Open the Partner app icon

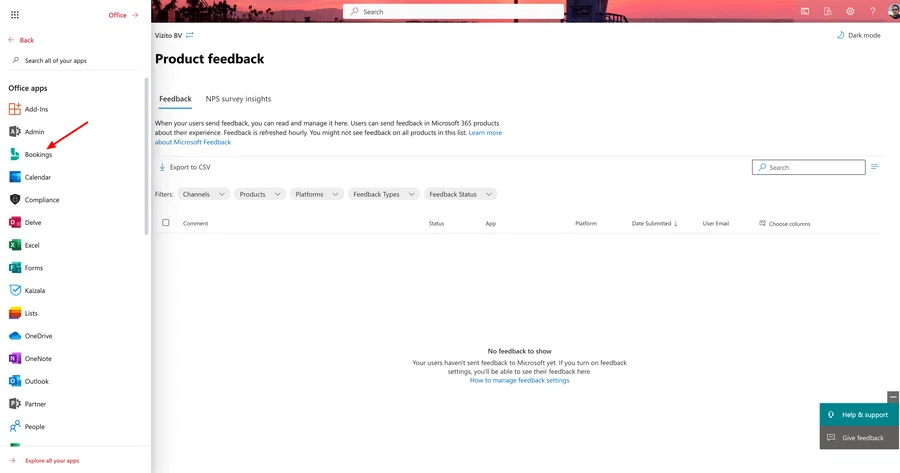coord(15,404)
